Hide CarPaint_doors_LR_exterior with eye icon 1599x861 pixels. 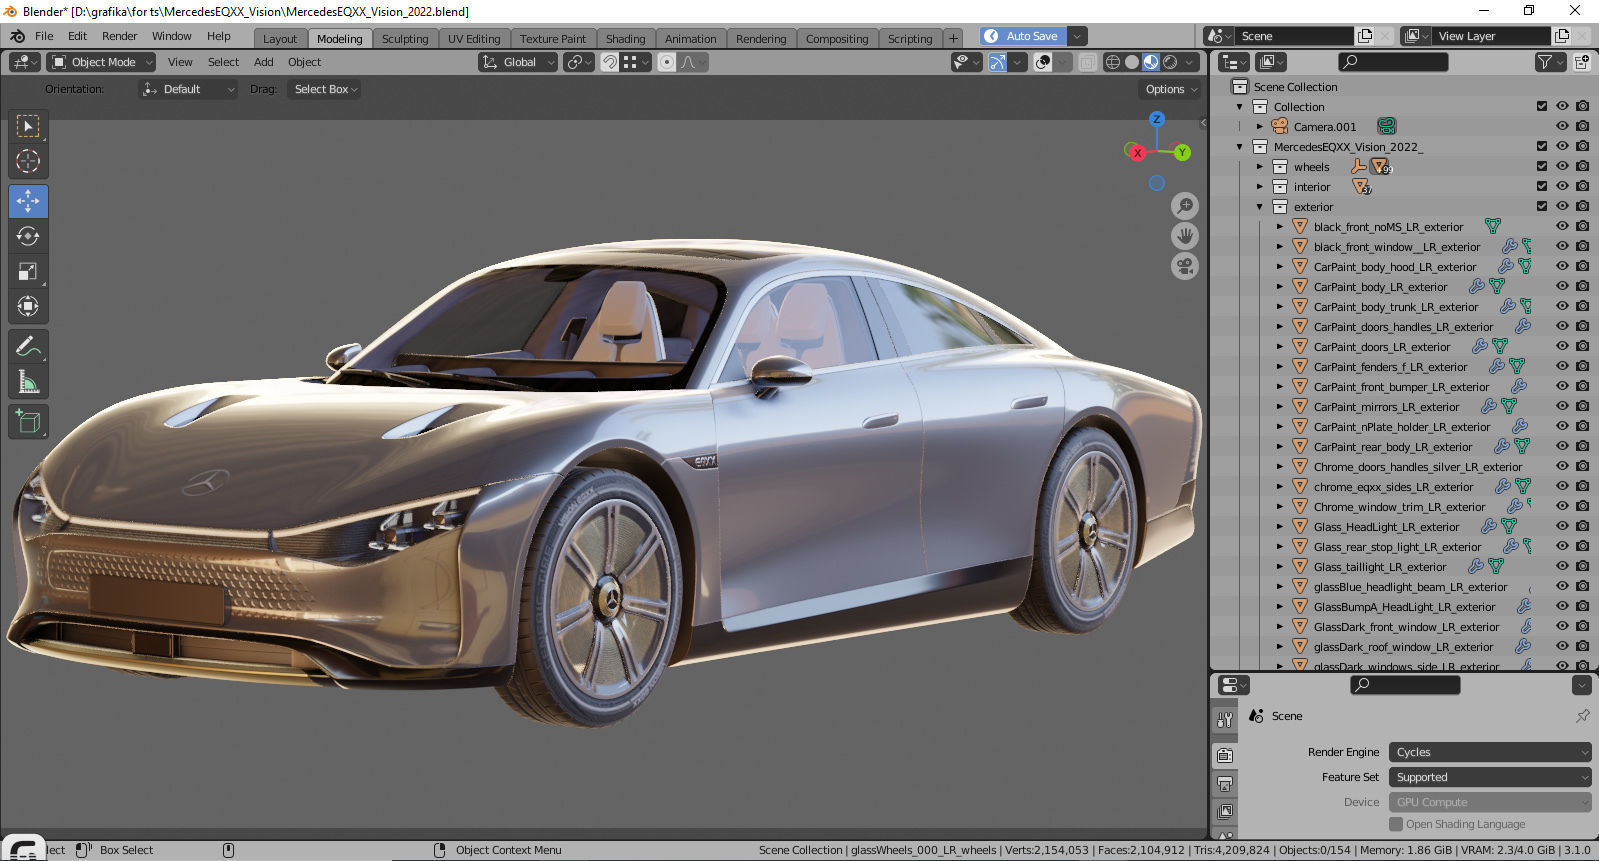pyautogui.click(x=1562, y=346)
